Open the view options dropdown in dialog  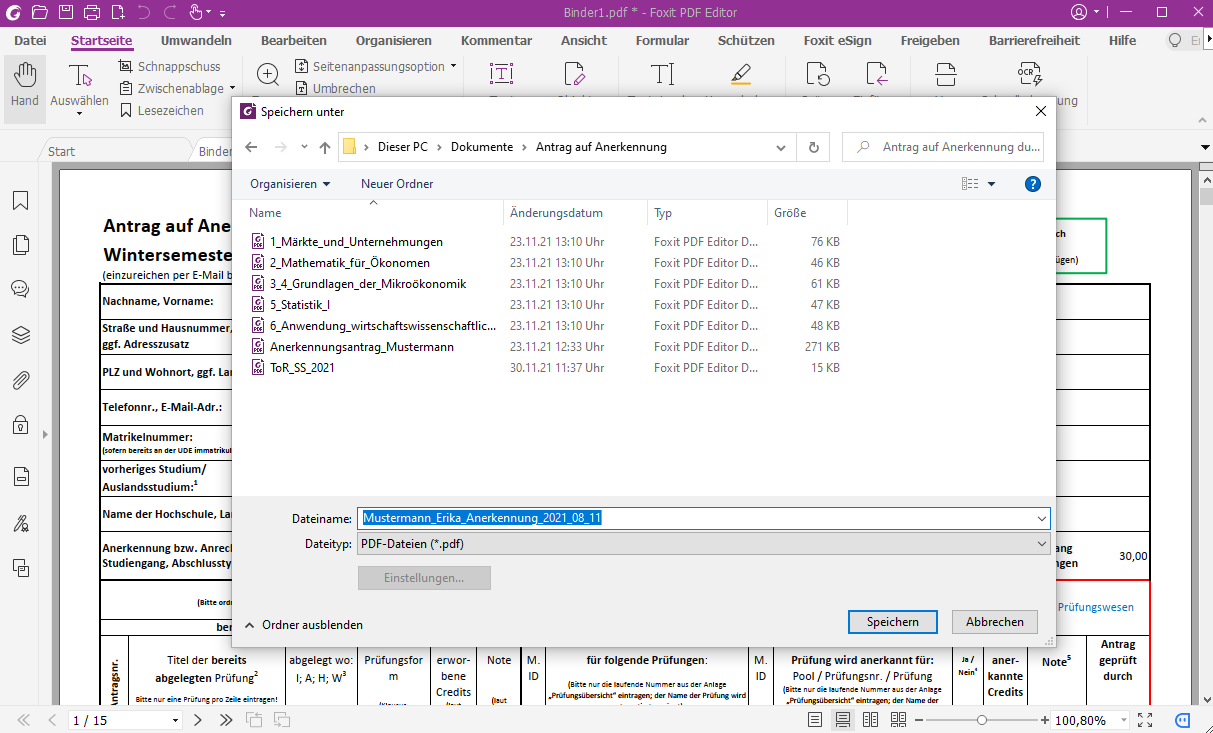click(991, 184)
